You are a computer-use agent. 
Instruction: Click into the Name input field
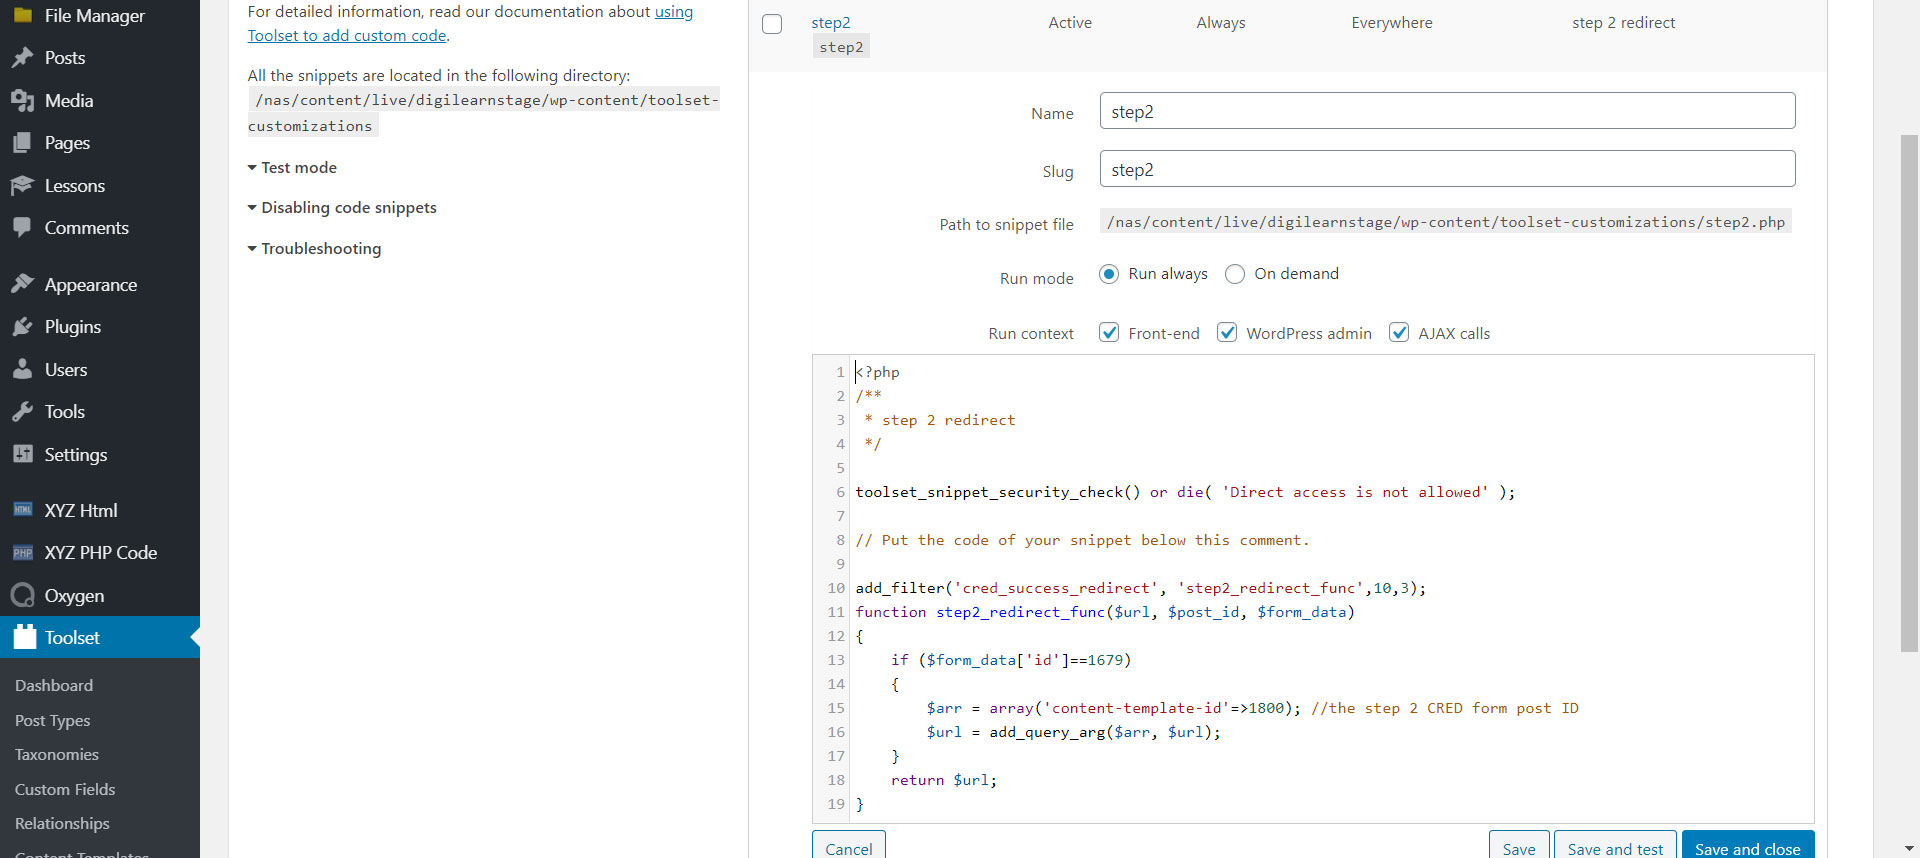click(x=1447, y=111)
